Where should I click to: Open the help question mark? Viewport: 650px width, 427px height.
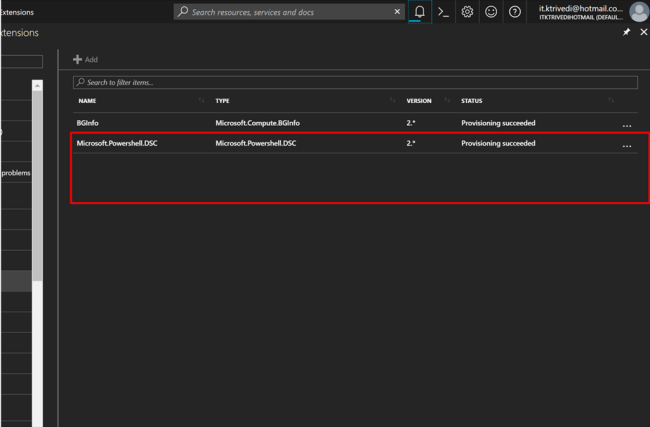[515, 12]
